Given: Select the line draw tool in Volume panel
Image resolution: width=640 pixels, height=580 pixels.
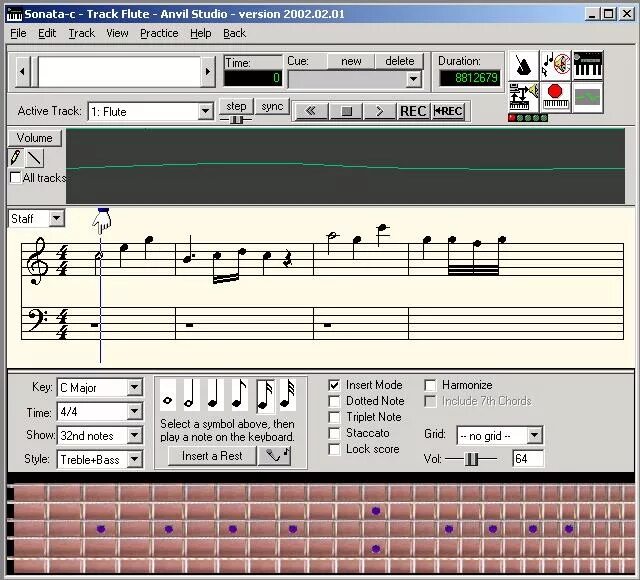Looking at the screenshot, I should (35, 158).
